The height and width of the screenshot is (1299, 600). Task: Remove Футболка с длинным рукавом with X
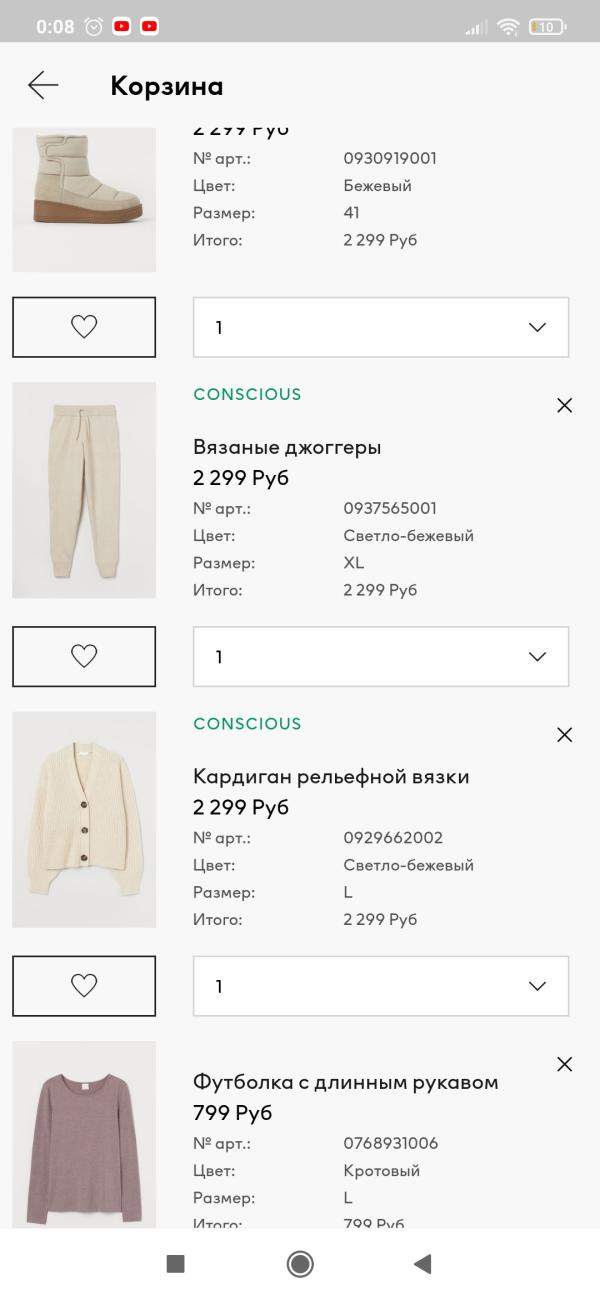pos(564,1064)
